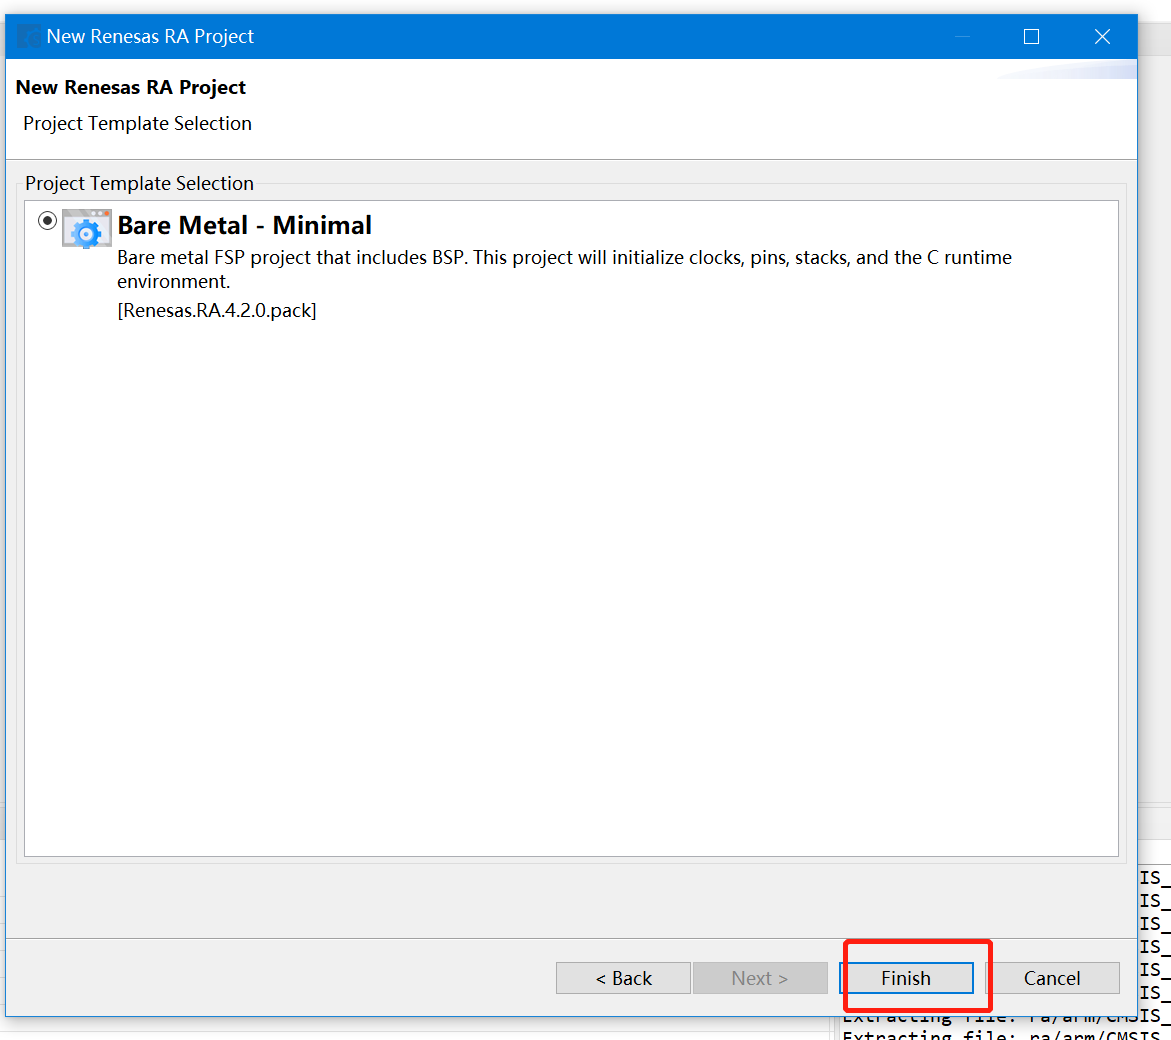Click the Finish button
Viewport: 1171px width, 1040px height.
point(907,978)
